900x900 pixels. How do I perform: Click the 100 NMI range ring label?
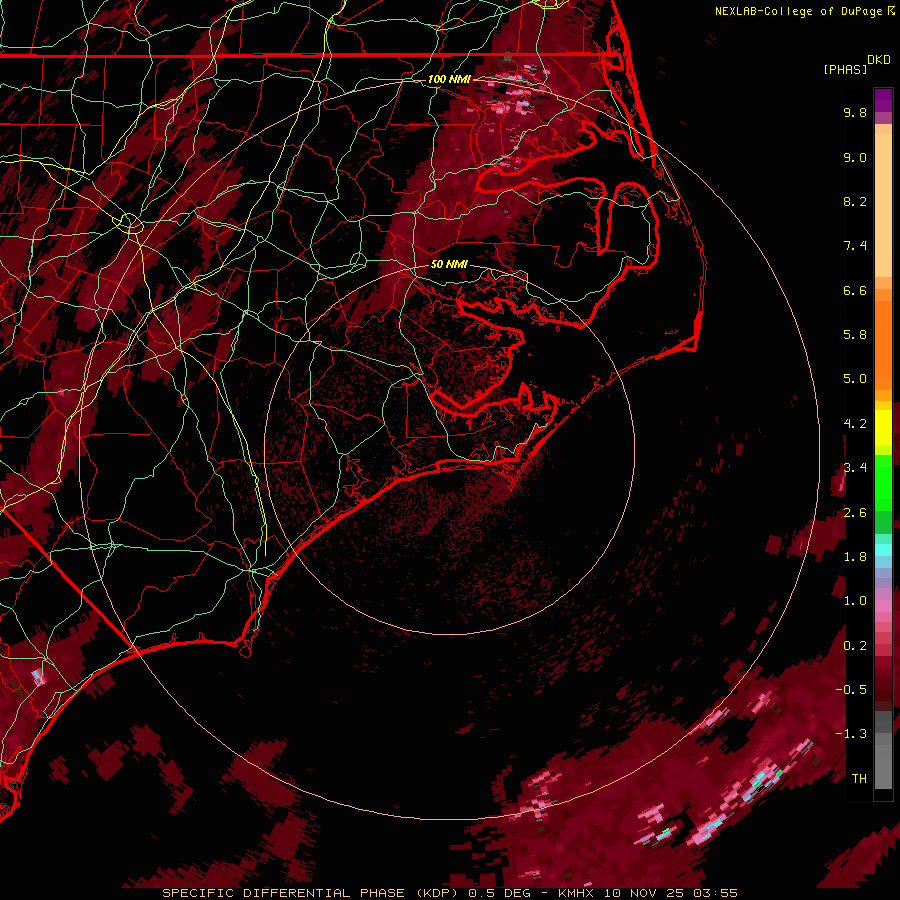(449, 79)
